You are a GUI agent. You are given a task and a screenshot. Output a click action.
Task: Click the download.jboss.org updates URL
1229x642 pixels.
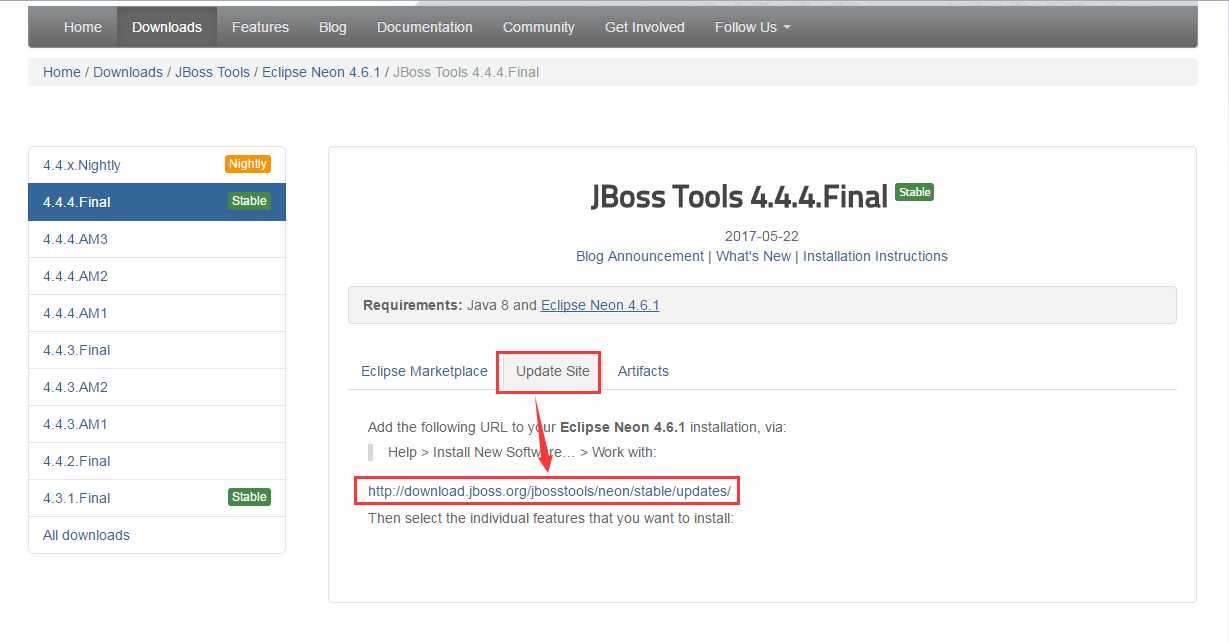coord(549,491)
